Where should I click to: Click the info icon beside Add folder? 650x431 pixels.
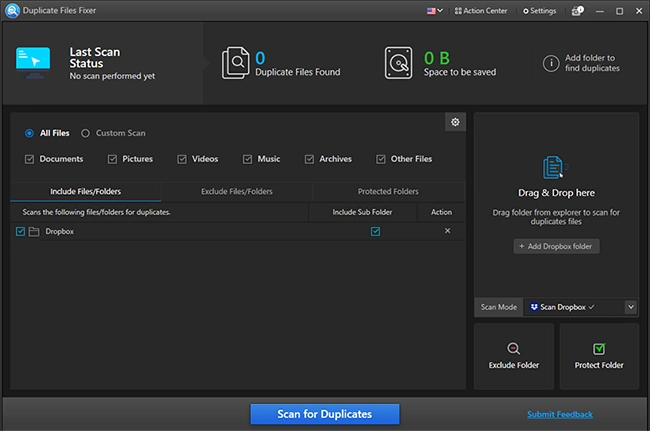tap(551, 63)
